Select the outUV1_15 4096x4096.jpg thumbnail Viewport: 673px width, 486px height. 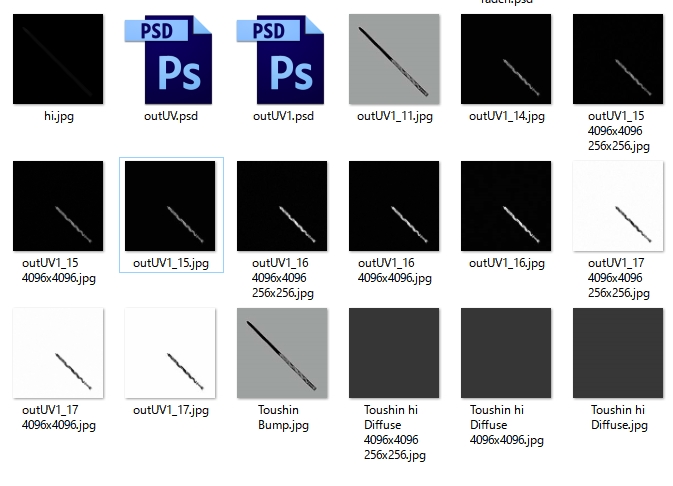click(58, 206)
